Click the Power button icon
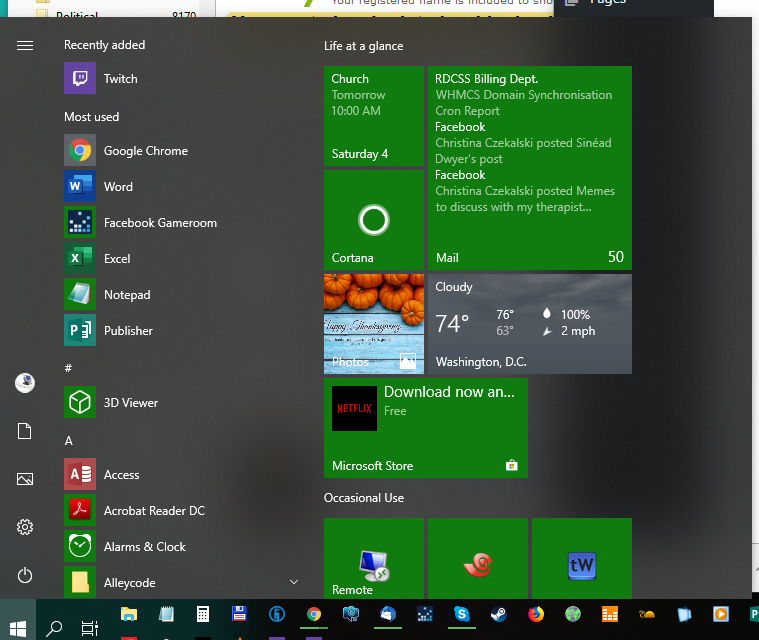 coord(25,575)
